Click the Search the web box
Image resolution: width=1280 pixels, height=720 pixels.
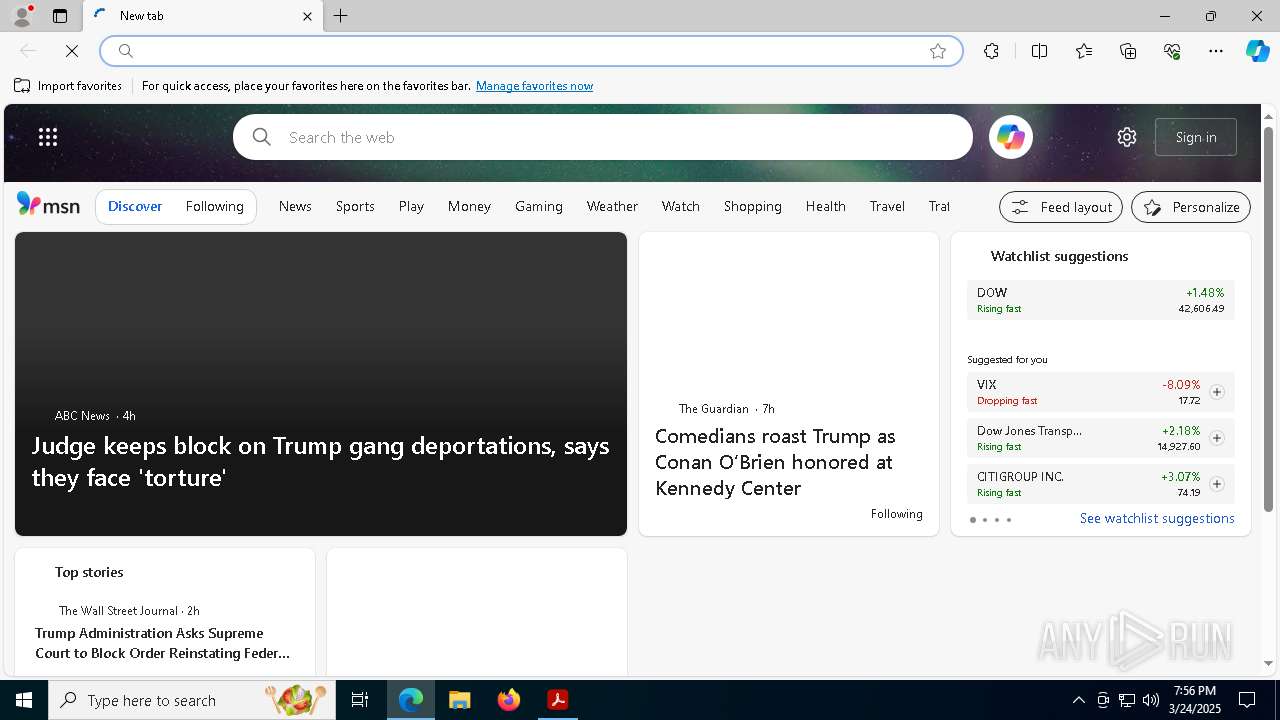tap(603, 137)
